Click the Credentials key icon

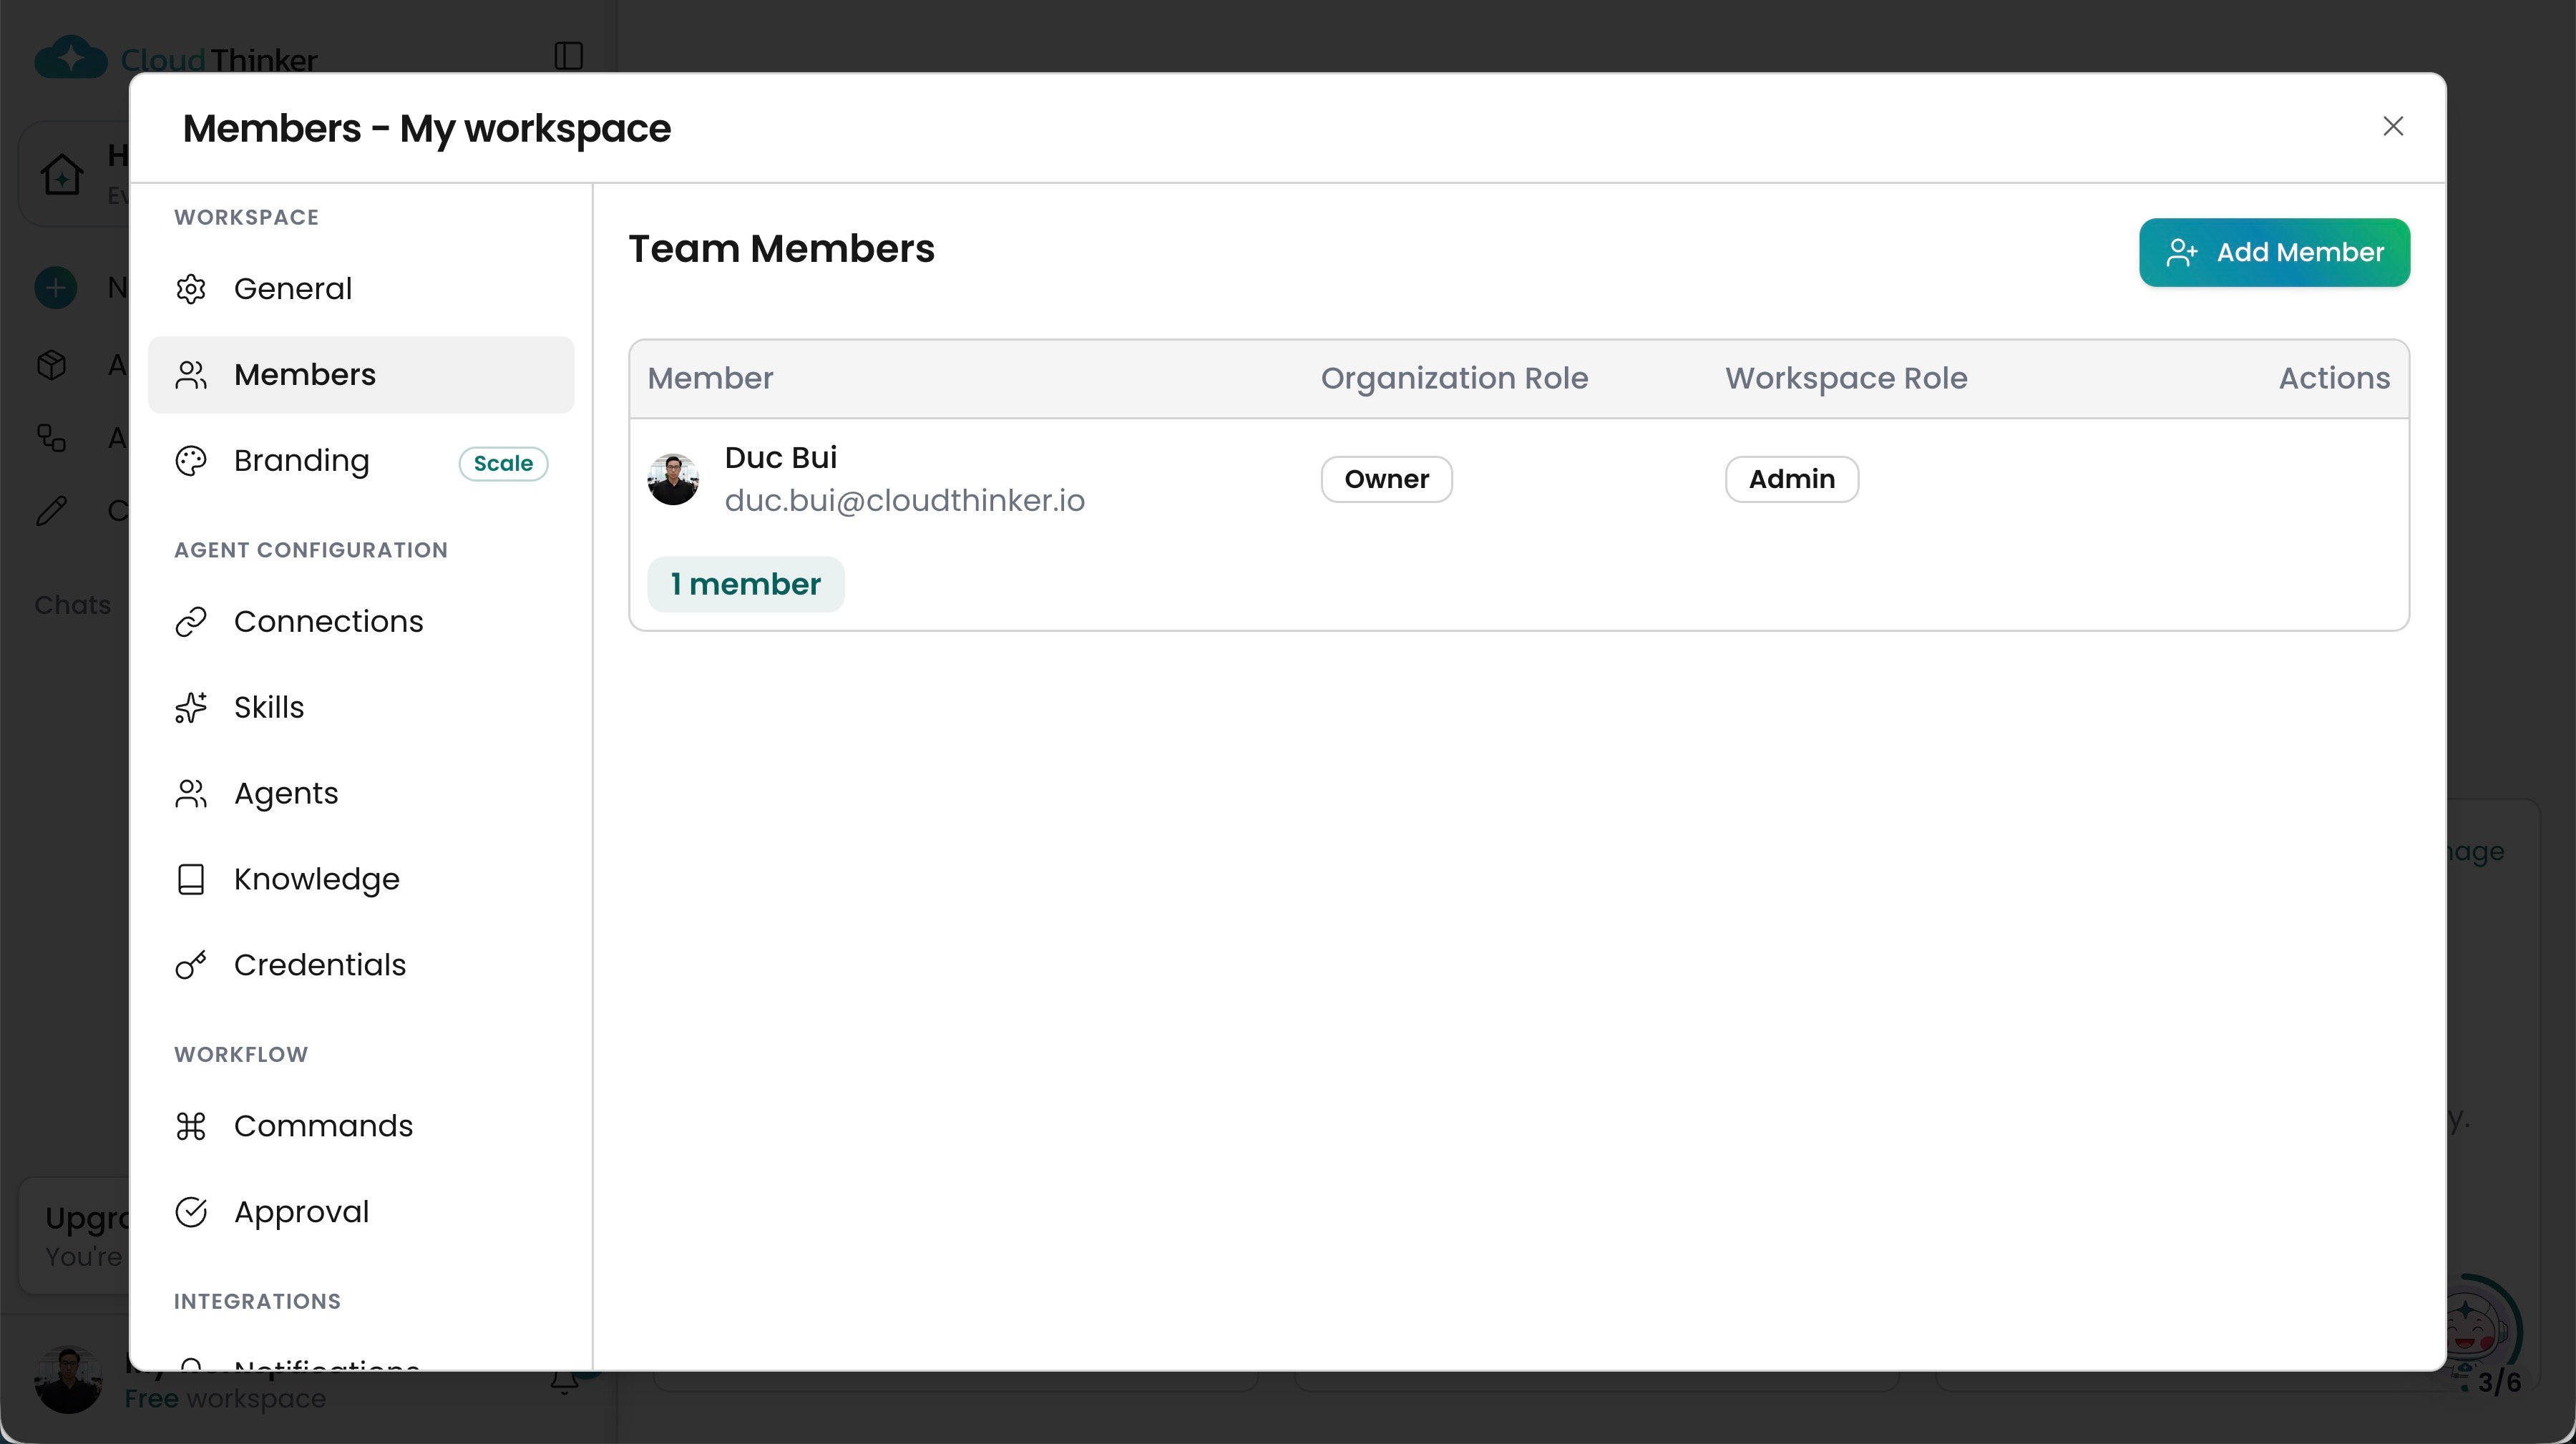pos(191,965)
